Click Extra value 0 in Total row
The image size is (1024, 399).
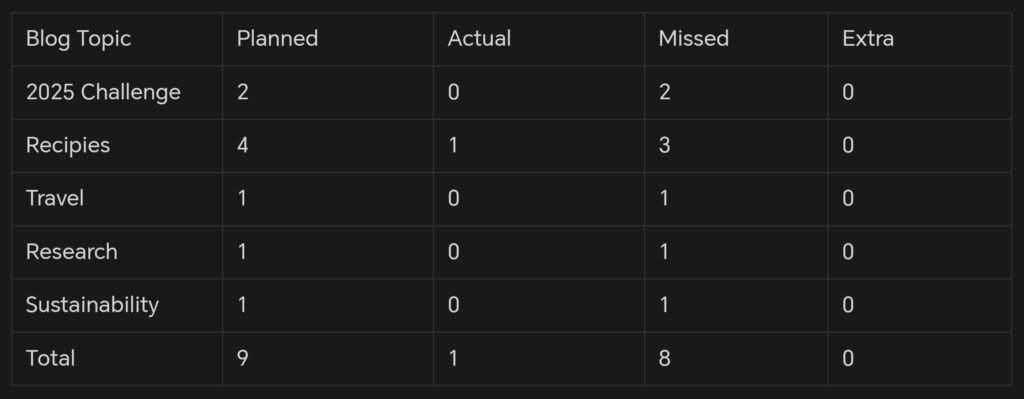pyautogui.click(x=848, y=358)
